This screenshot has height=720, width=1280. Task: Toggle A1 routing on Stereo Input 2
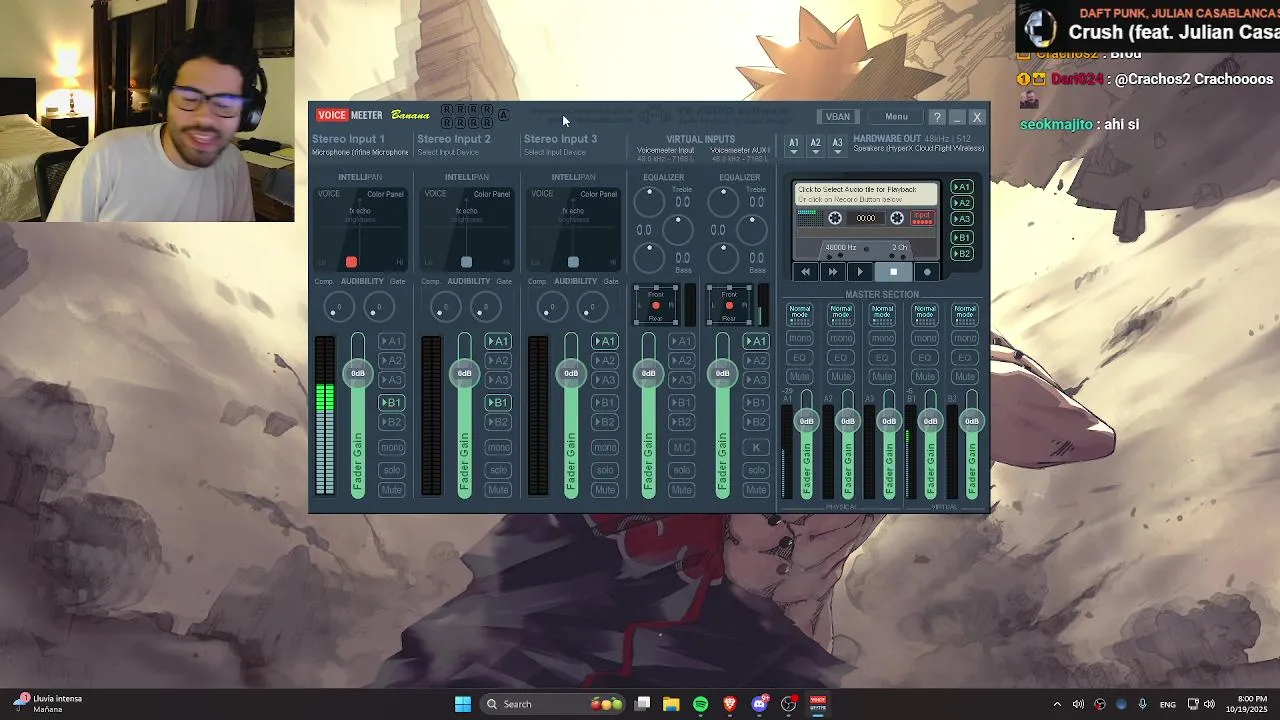498,341
